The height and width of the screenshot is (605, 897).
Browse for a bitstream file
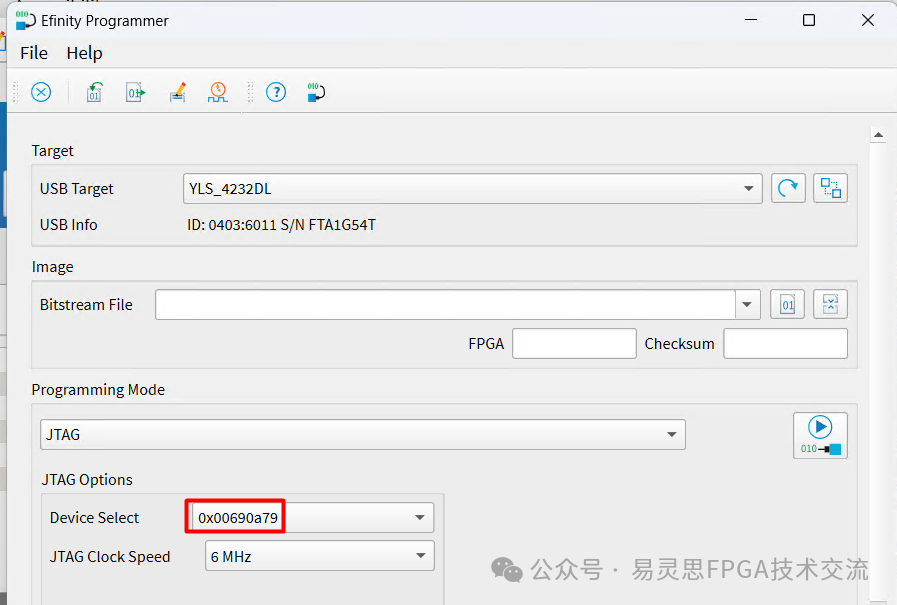pos(787,304)
